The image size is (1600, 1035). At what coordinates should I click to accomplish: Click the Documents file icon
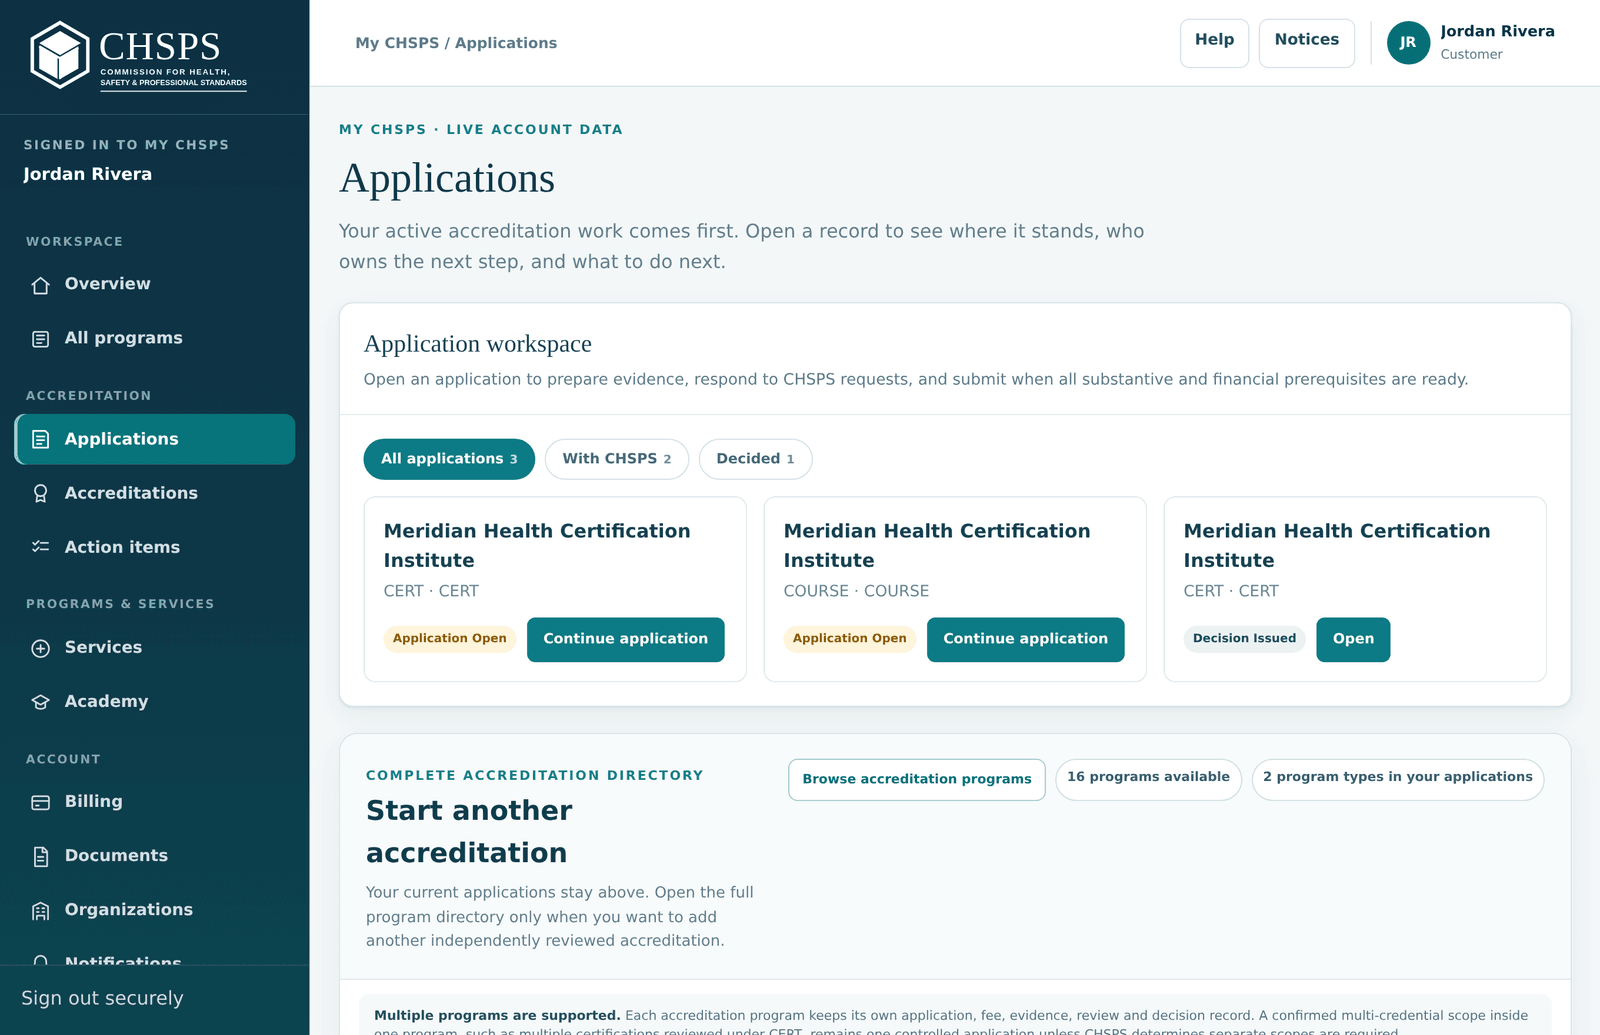(x=40, y=856)
